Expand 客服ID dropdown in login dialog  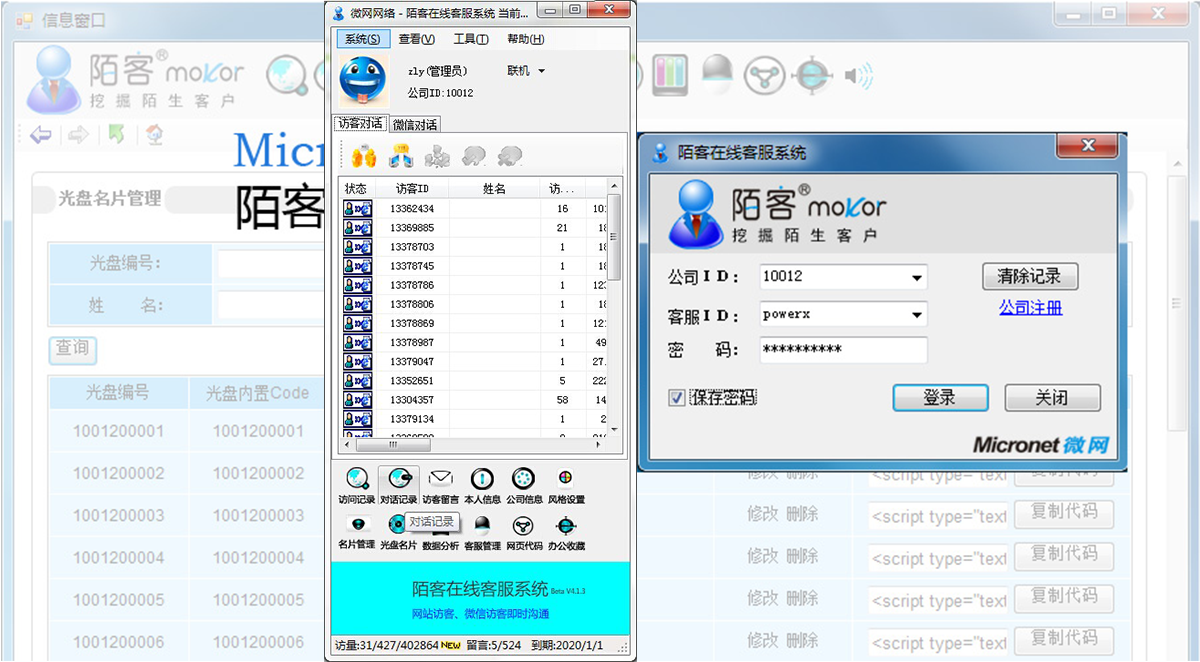(917, 315)
